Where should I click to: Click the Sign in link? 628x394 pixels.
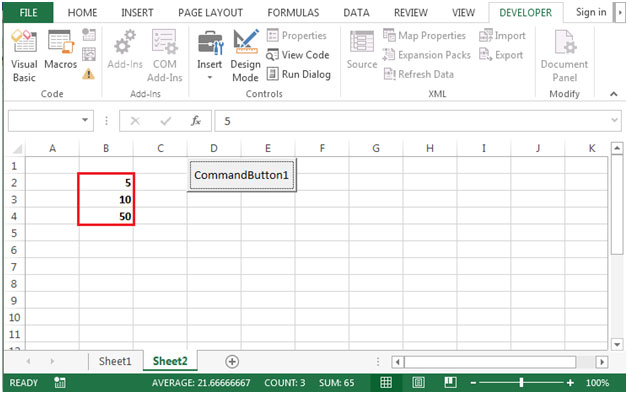point(591,12)
